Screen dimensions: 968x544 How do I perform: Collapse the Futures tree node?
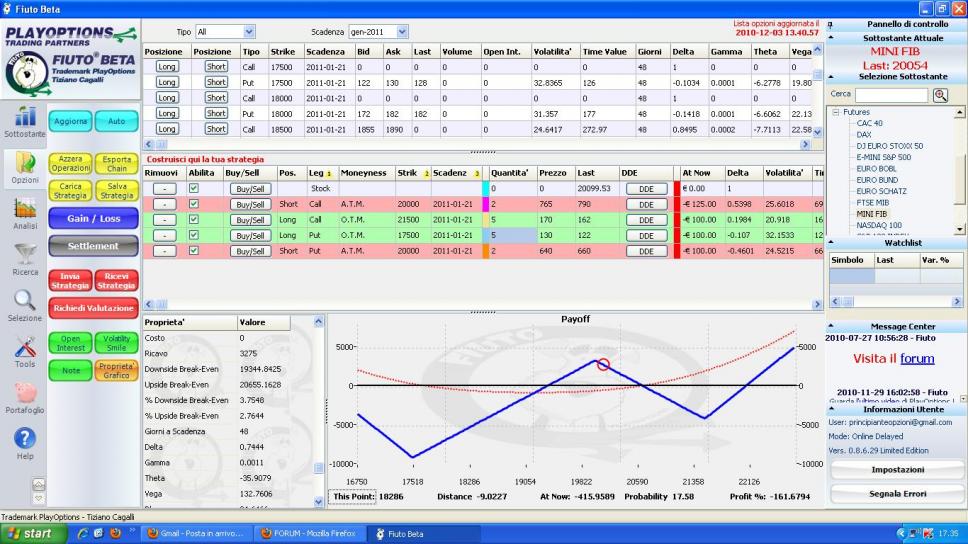pyautogui.click(x=836, y=112)
